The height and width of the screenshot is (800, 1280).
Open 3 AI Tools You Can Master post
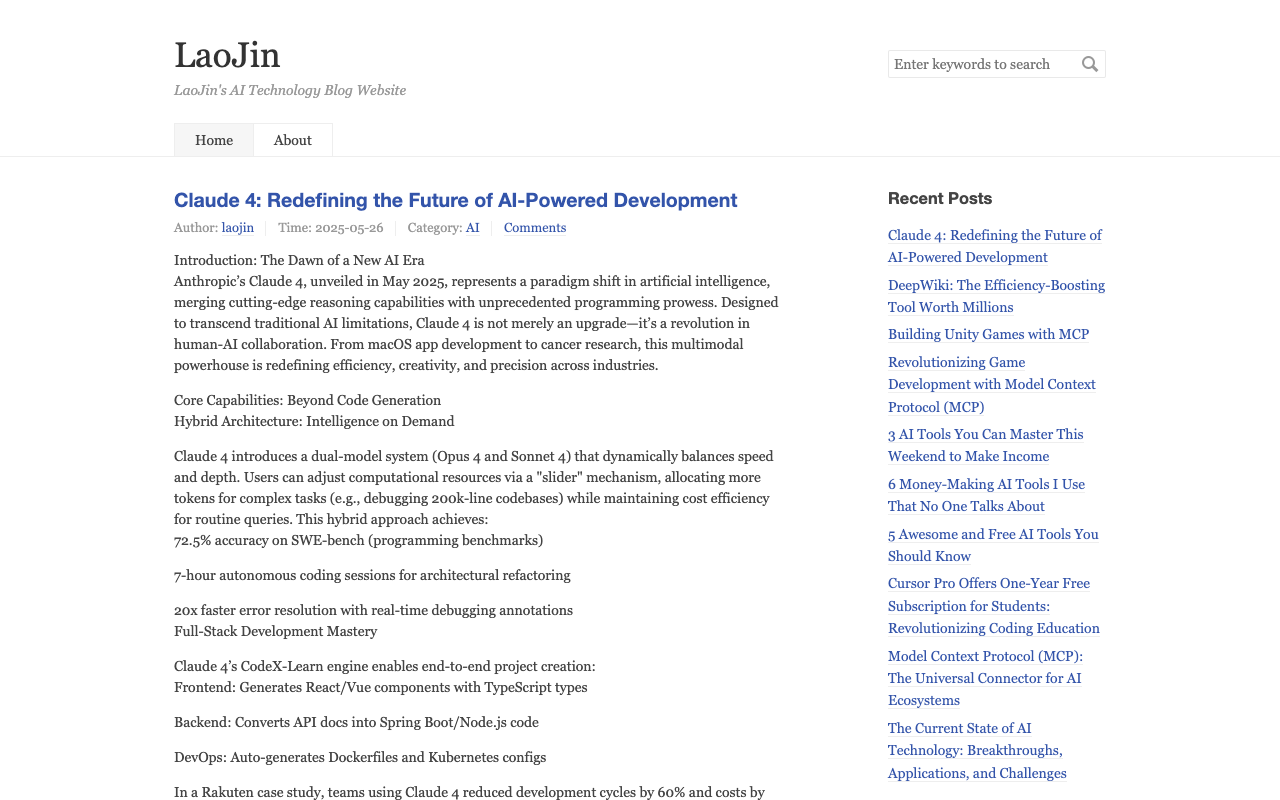pos(985,445)
